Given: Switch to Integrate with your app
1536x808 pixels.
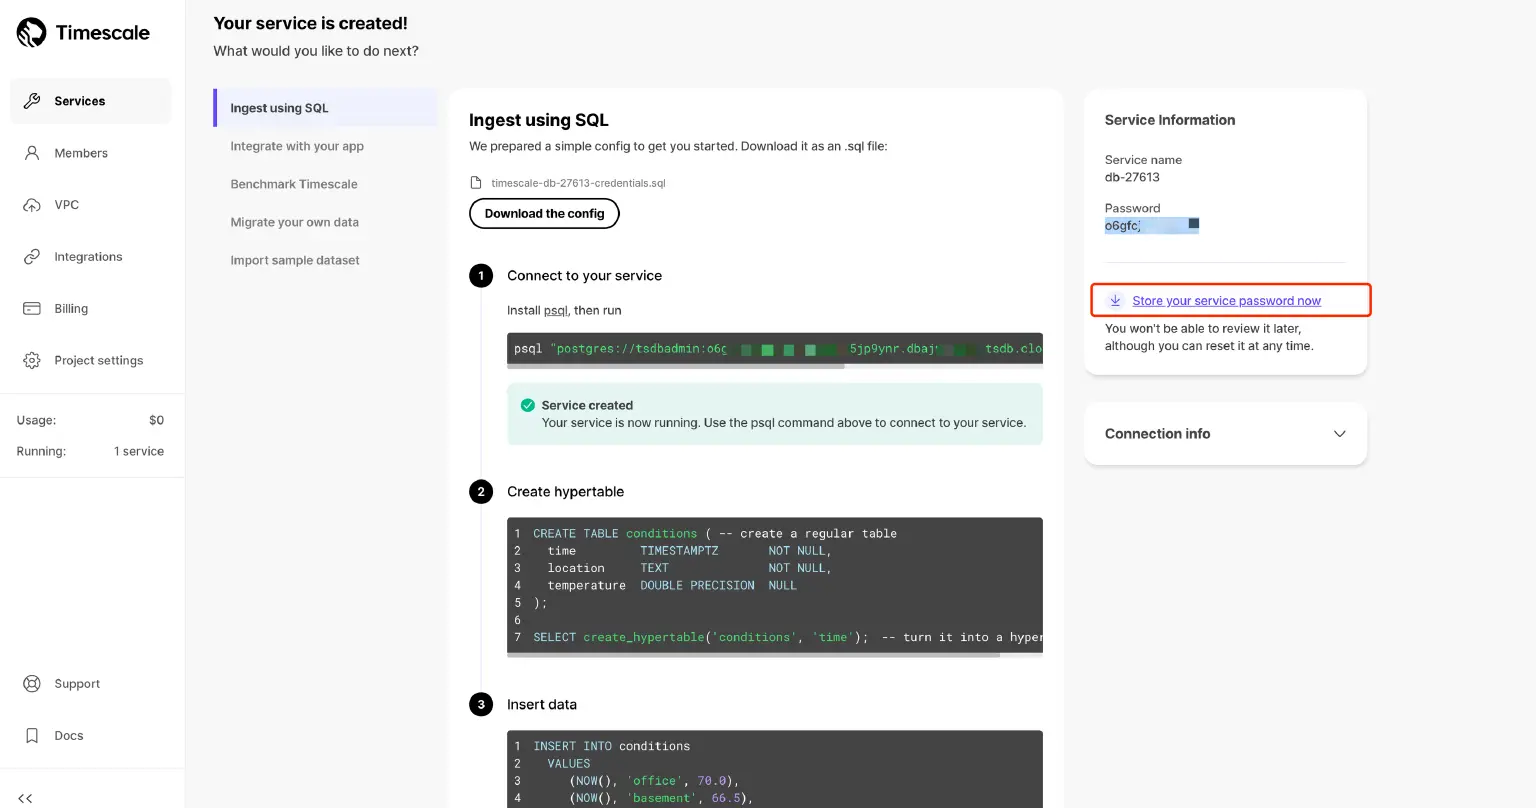Looking at the screenshot, I should tap(297, 146).
